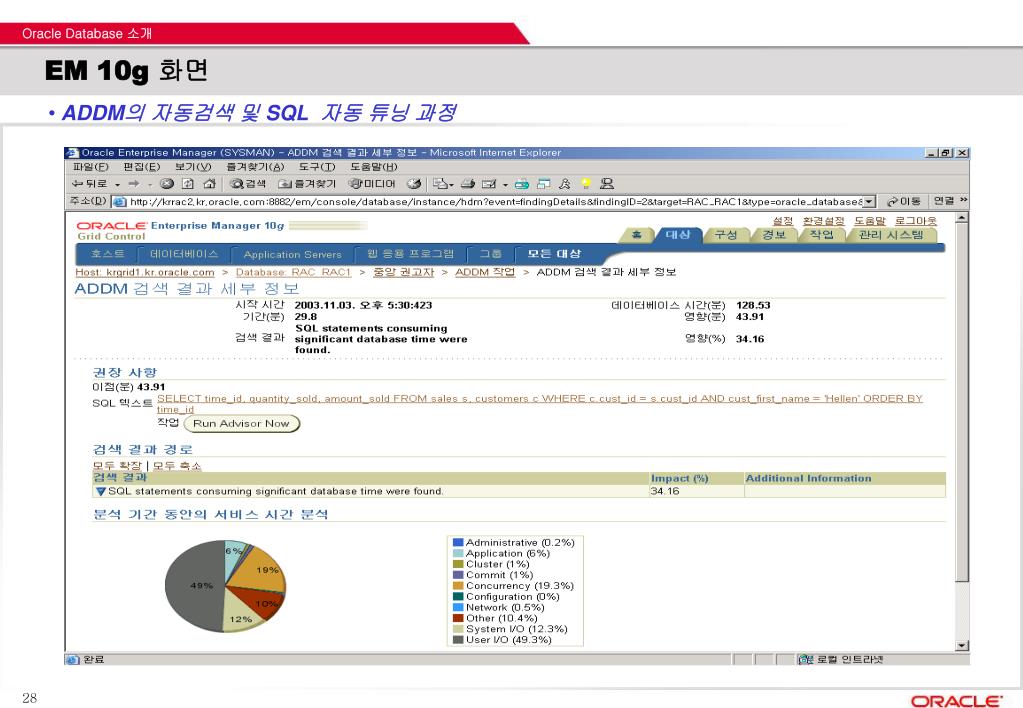Select the 데이터베이스 sub-tab
The height and width of the screenshot is (708, 1023).
point(184,254)
